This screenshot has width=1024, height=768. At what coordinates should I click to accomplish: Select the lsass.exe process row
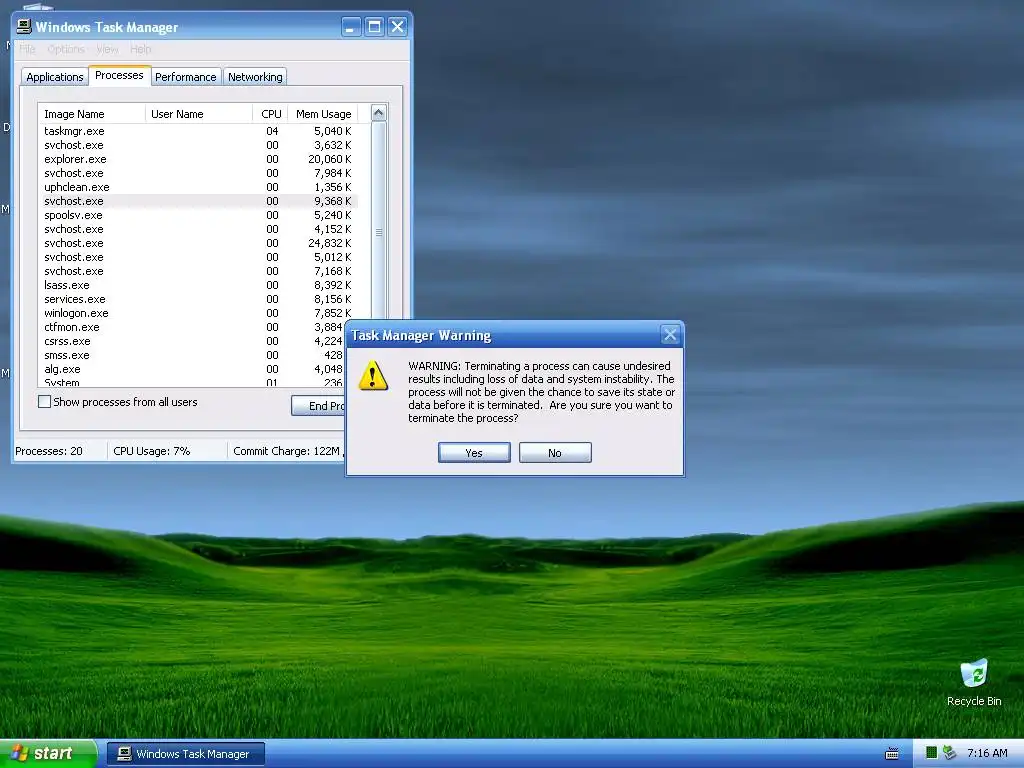pyautogui.click(x=198, y=285)
